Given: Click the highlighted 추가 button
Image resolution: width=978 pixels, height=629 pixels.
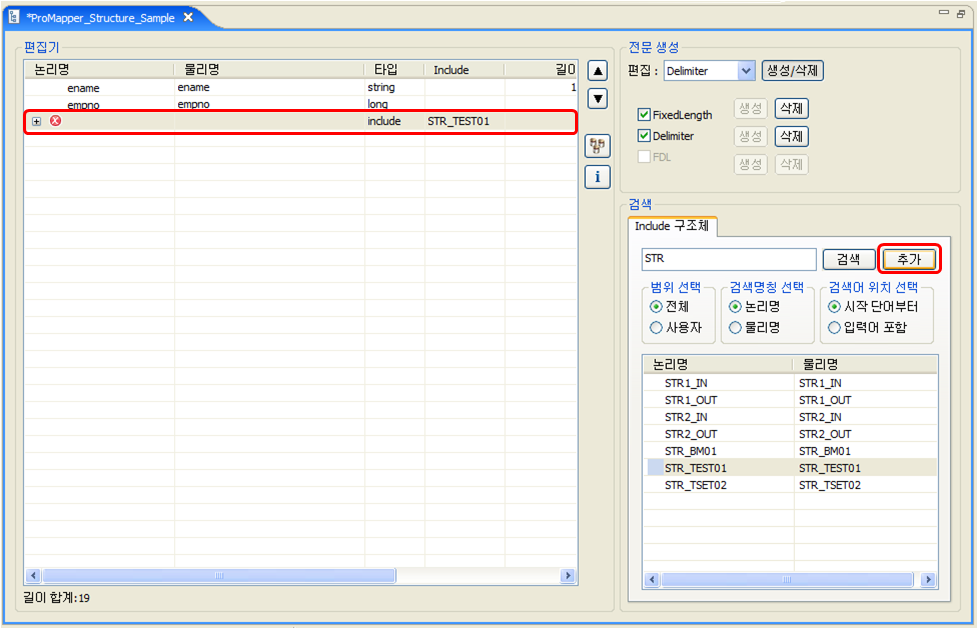Looking at the screenshot, I should 908,259.
